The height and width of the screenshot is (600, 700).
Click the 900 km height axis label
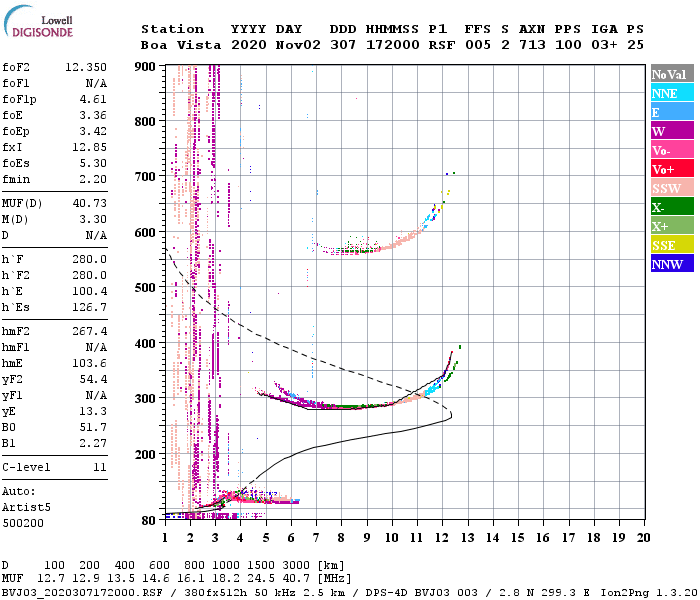147,67
